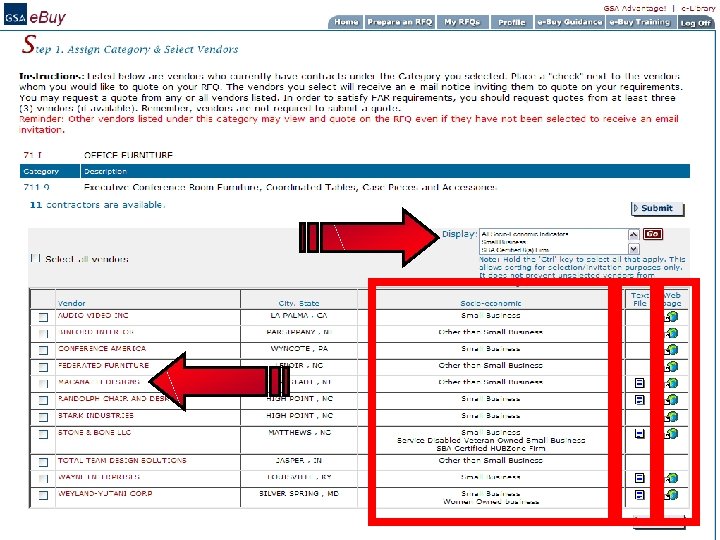Open vendor link Total Team Design Solutions
The image size is (720, 540).
[x=122, y=461]
